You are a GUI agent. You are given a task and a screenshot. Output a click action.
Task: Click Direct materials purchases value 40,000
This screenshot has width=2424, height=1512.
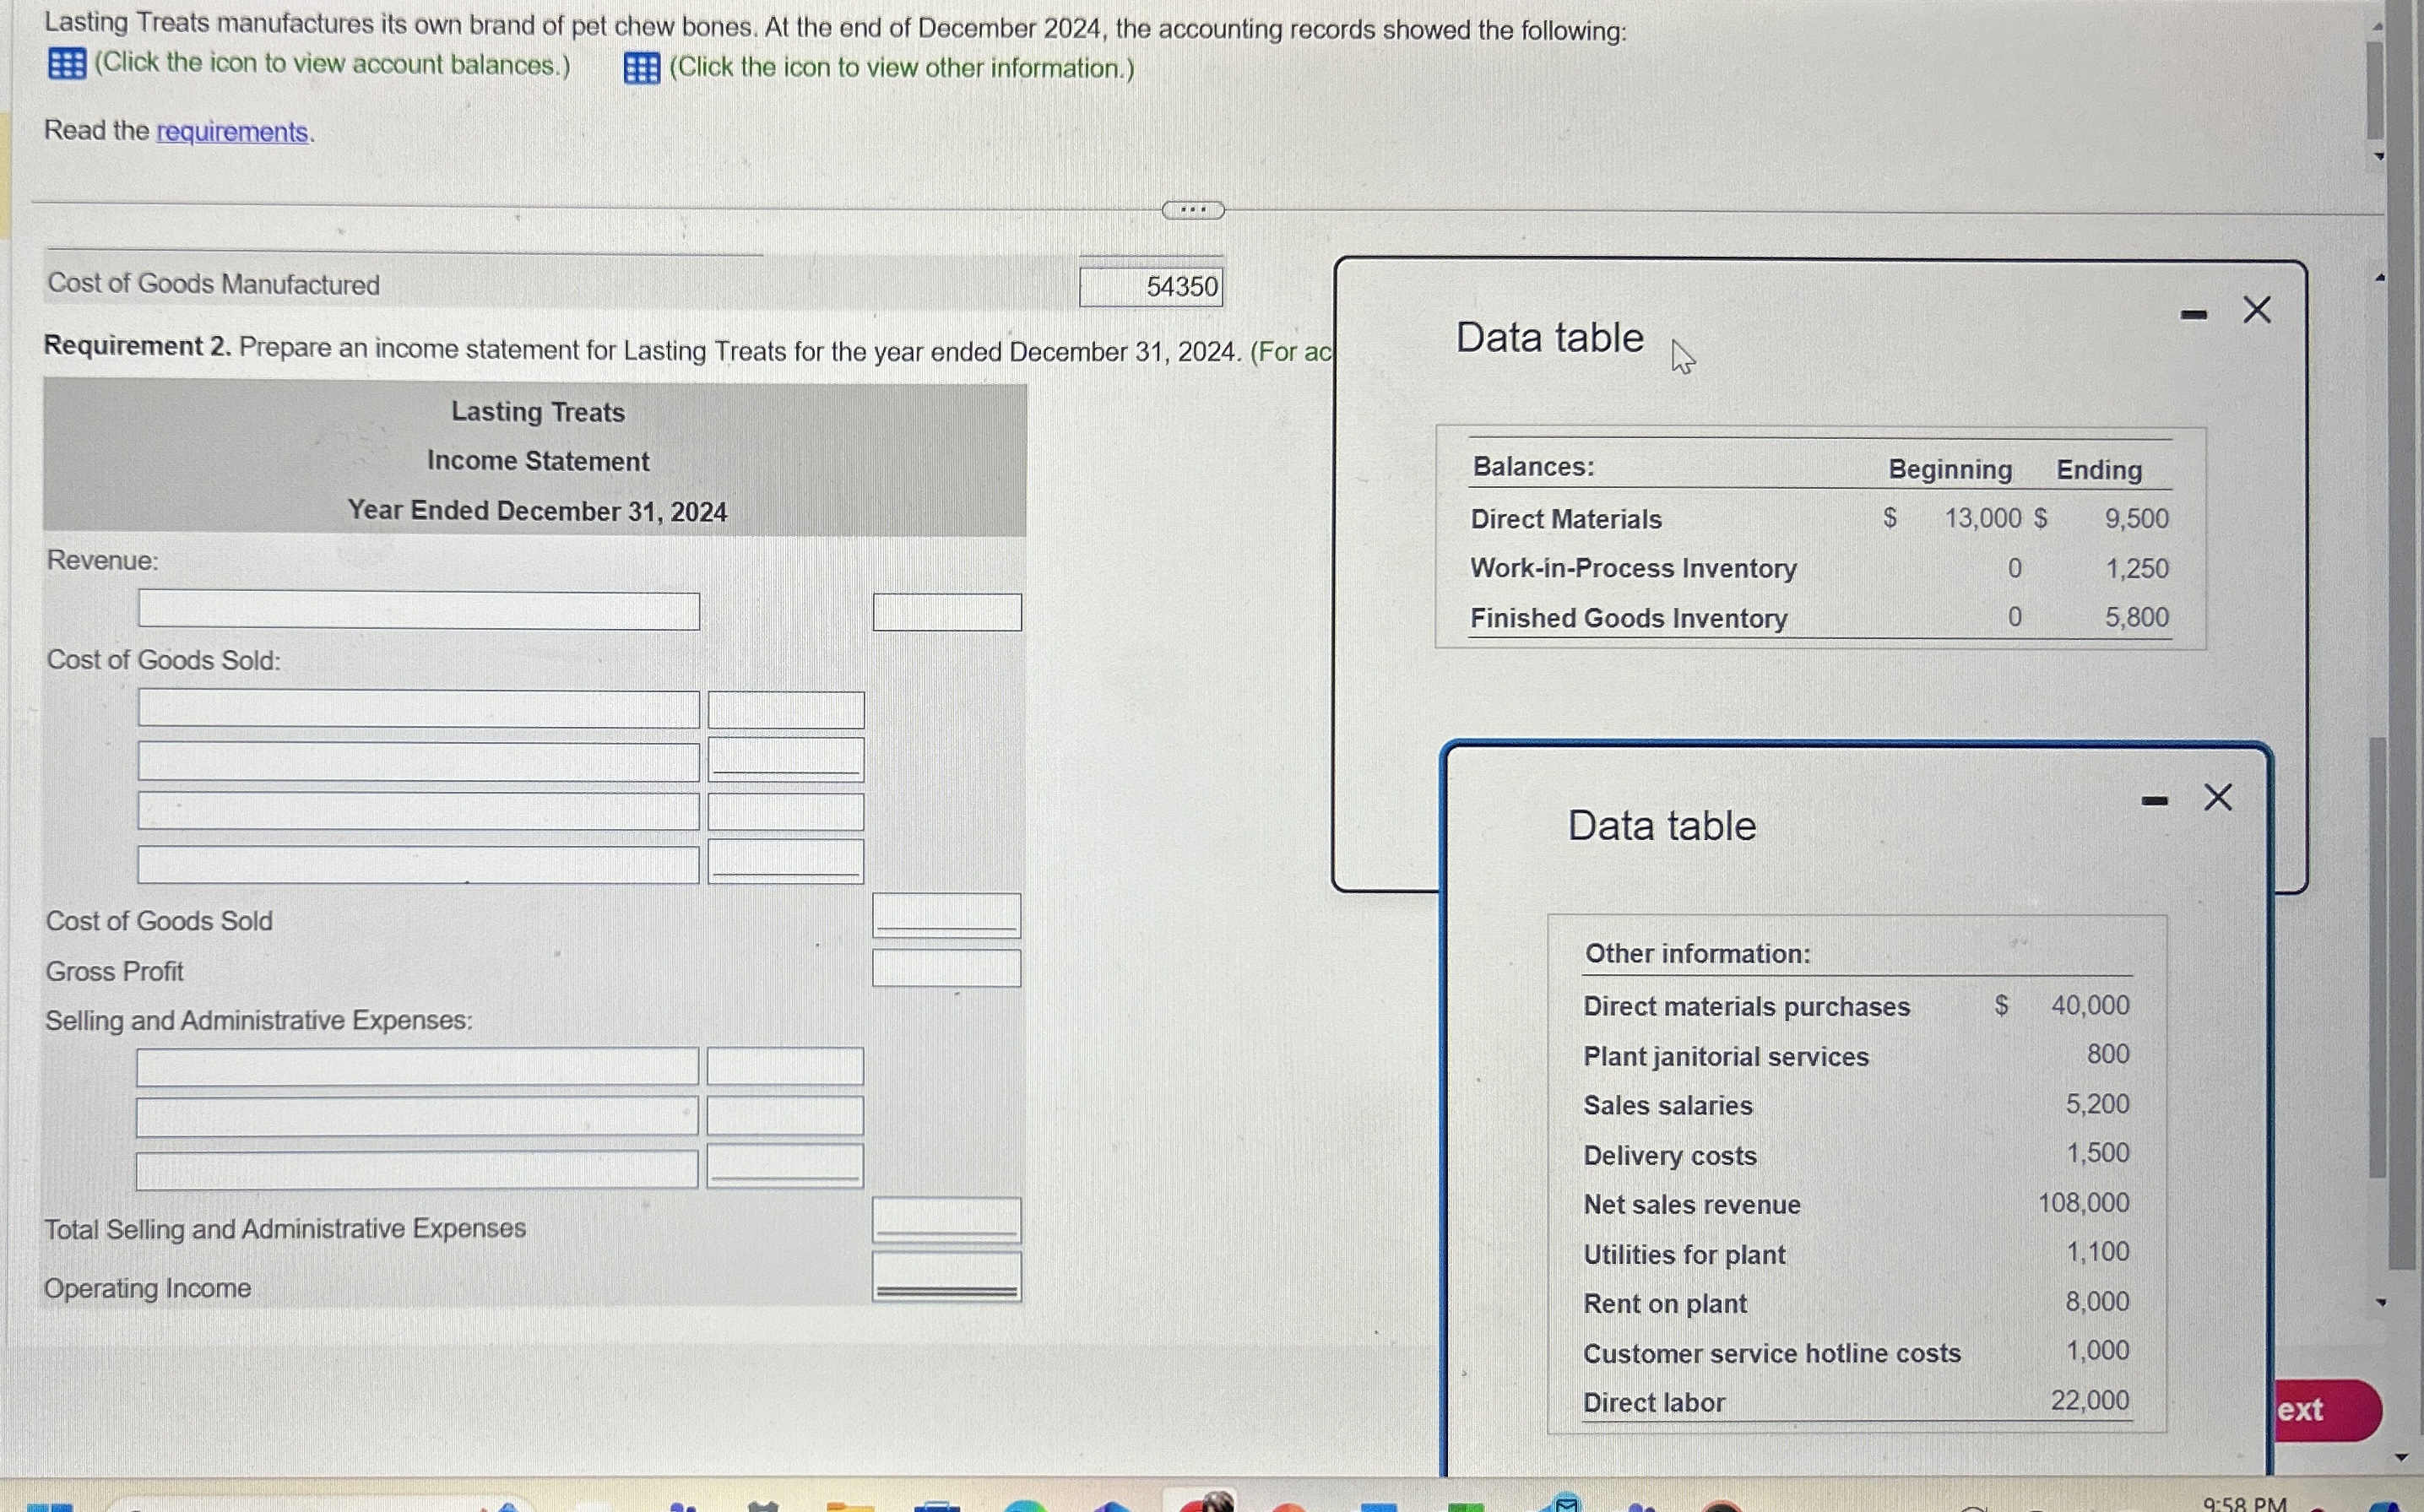[x=2090, y=1005]
